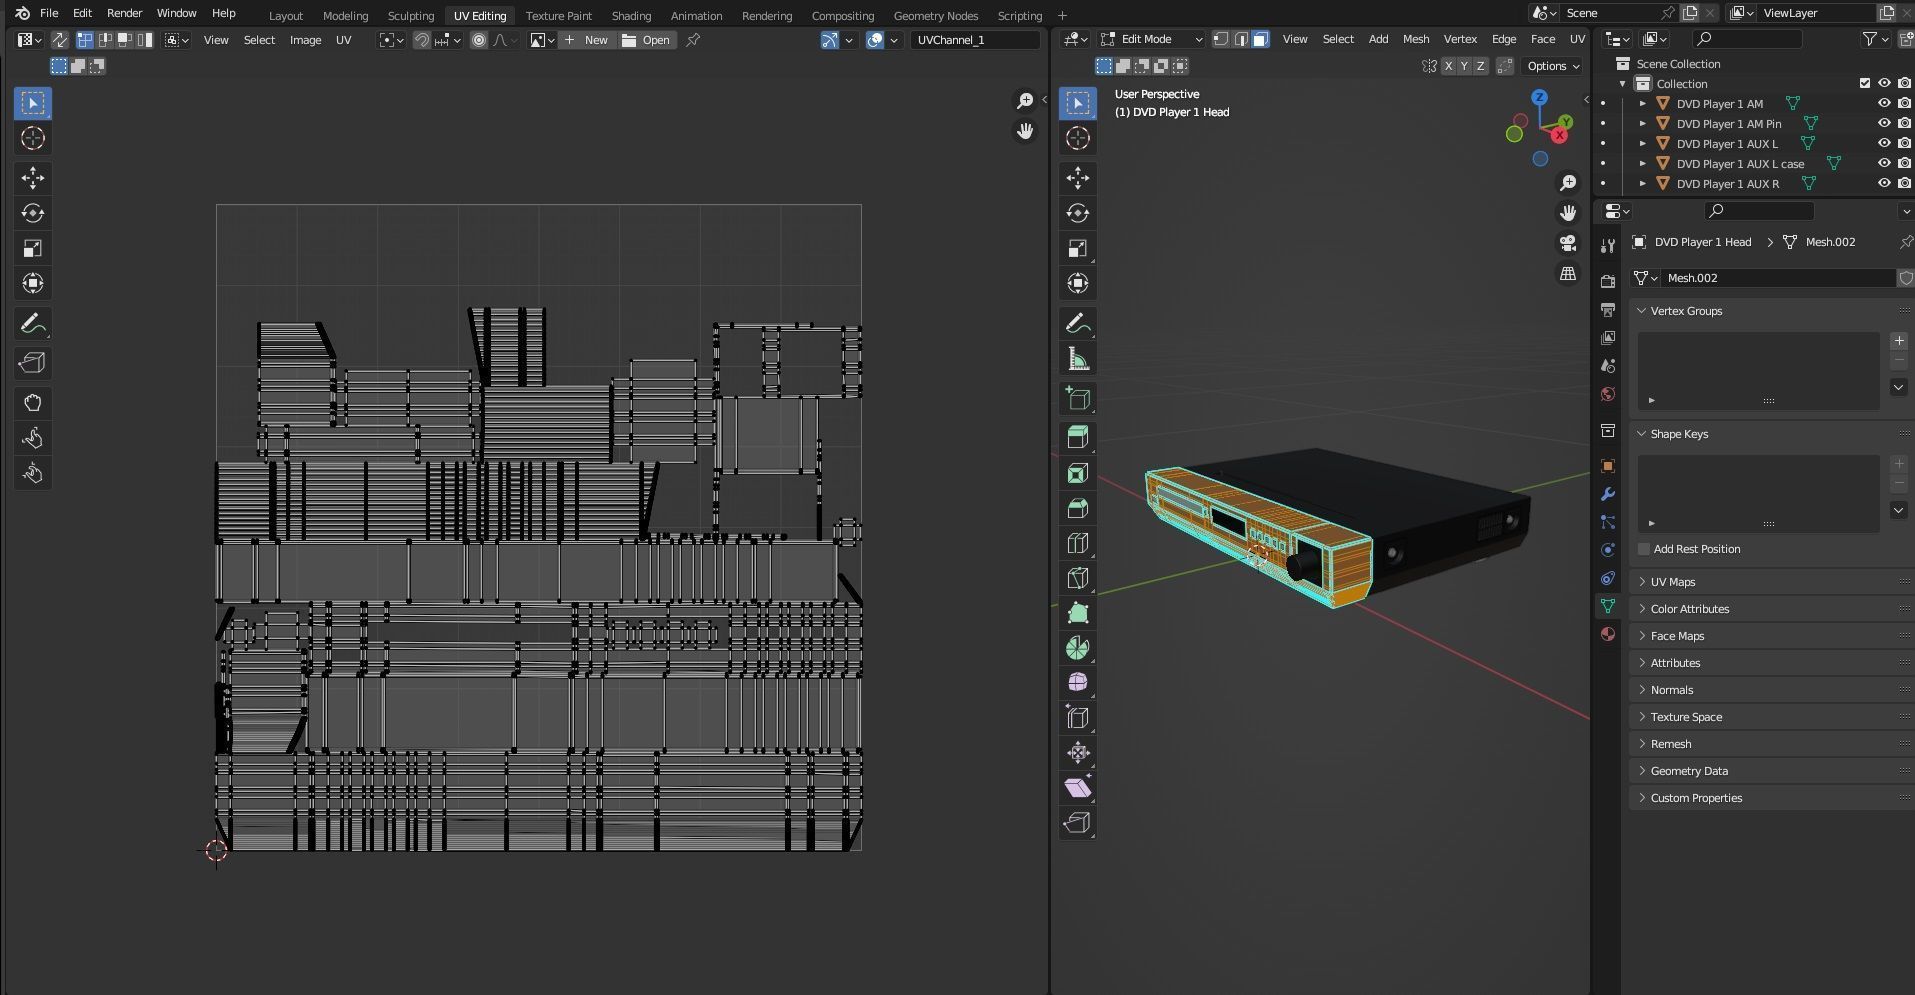Image resolution: width=1915 pixels, height=995 pixels.
Task: Open the File menu
Action: 49,13
